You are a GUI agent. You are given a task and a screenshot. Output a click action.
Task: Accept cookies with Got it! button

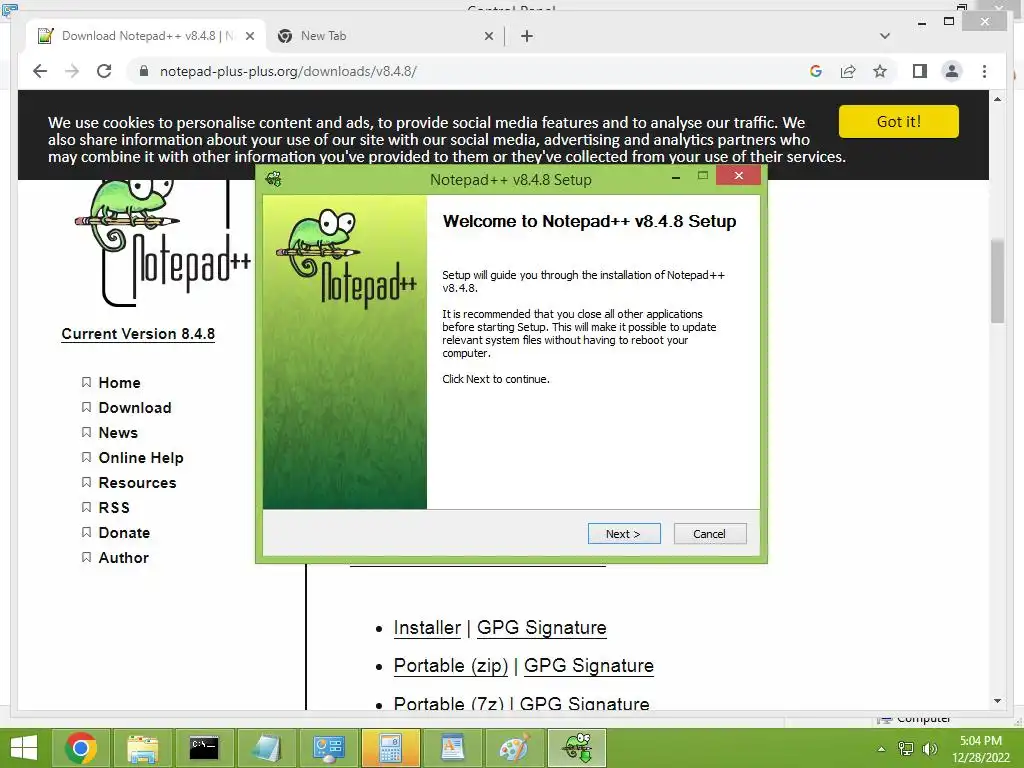click(x=899, y=121)
